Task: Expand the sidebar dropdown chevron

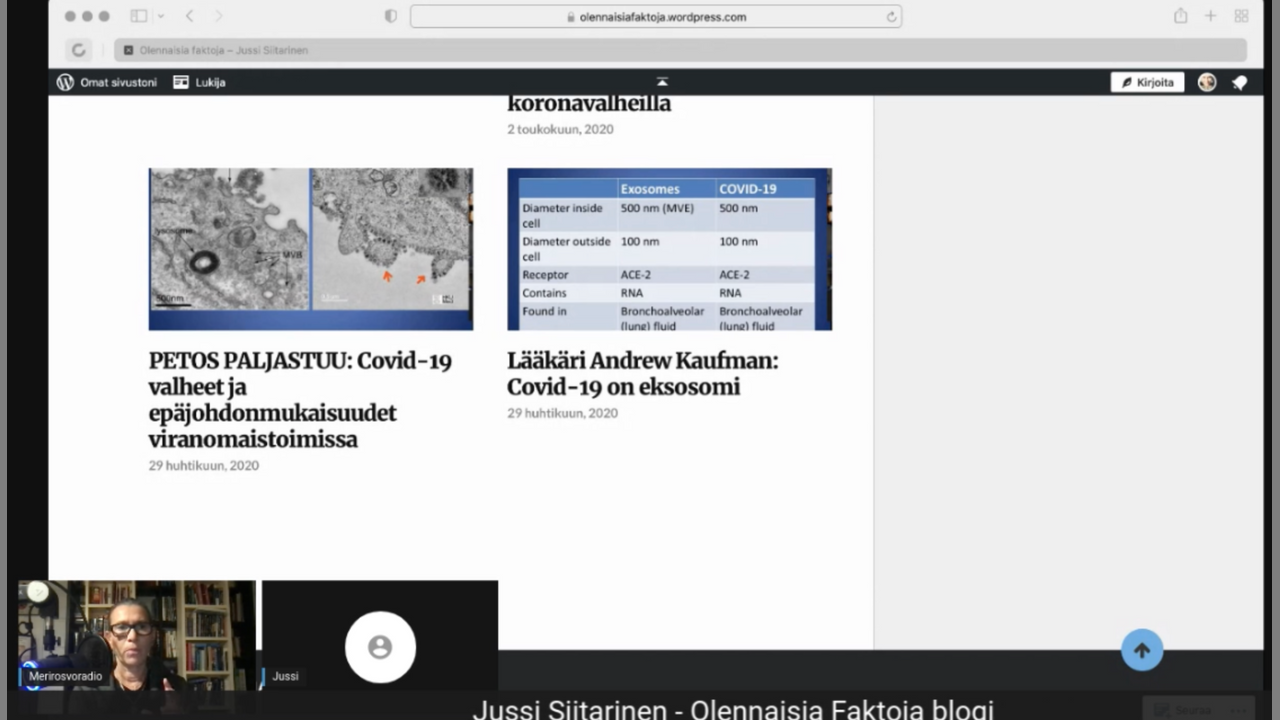Action: [161, 16]
